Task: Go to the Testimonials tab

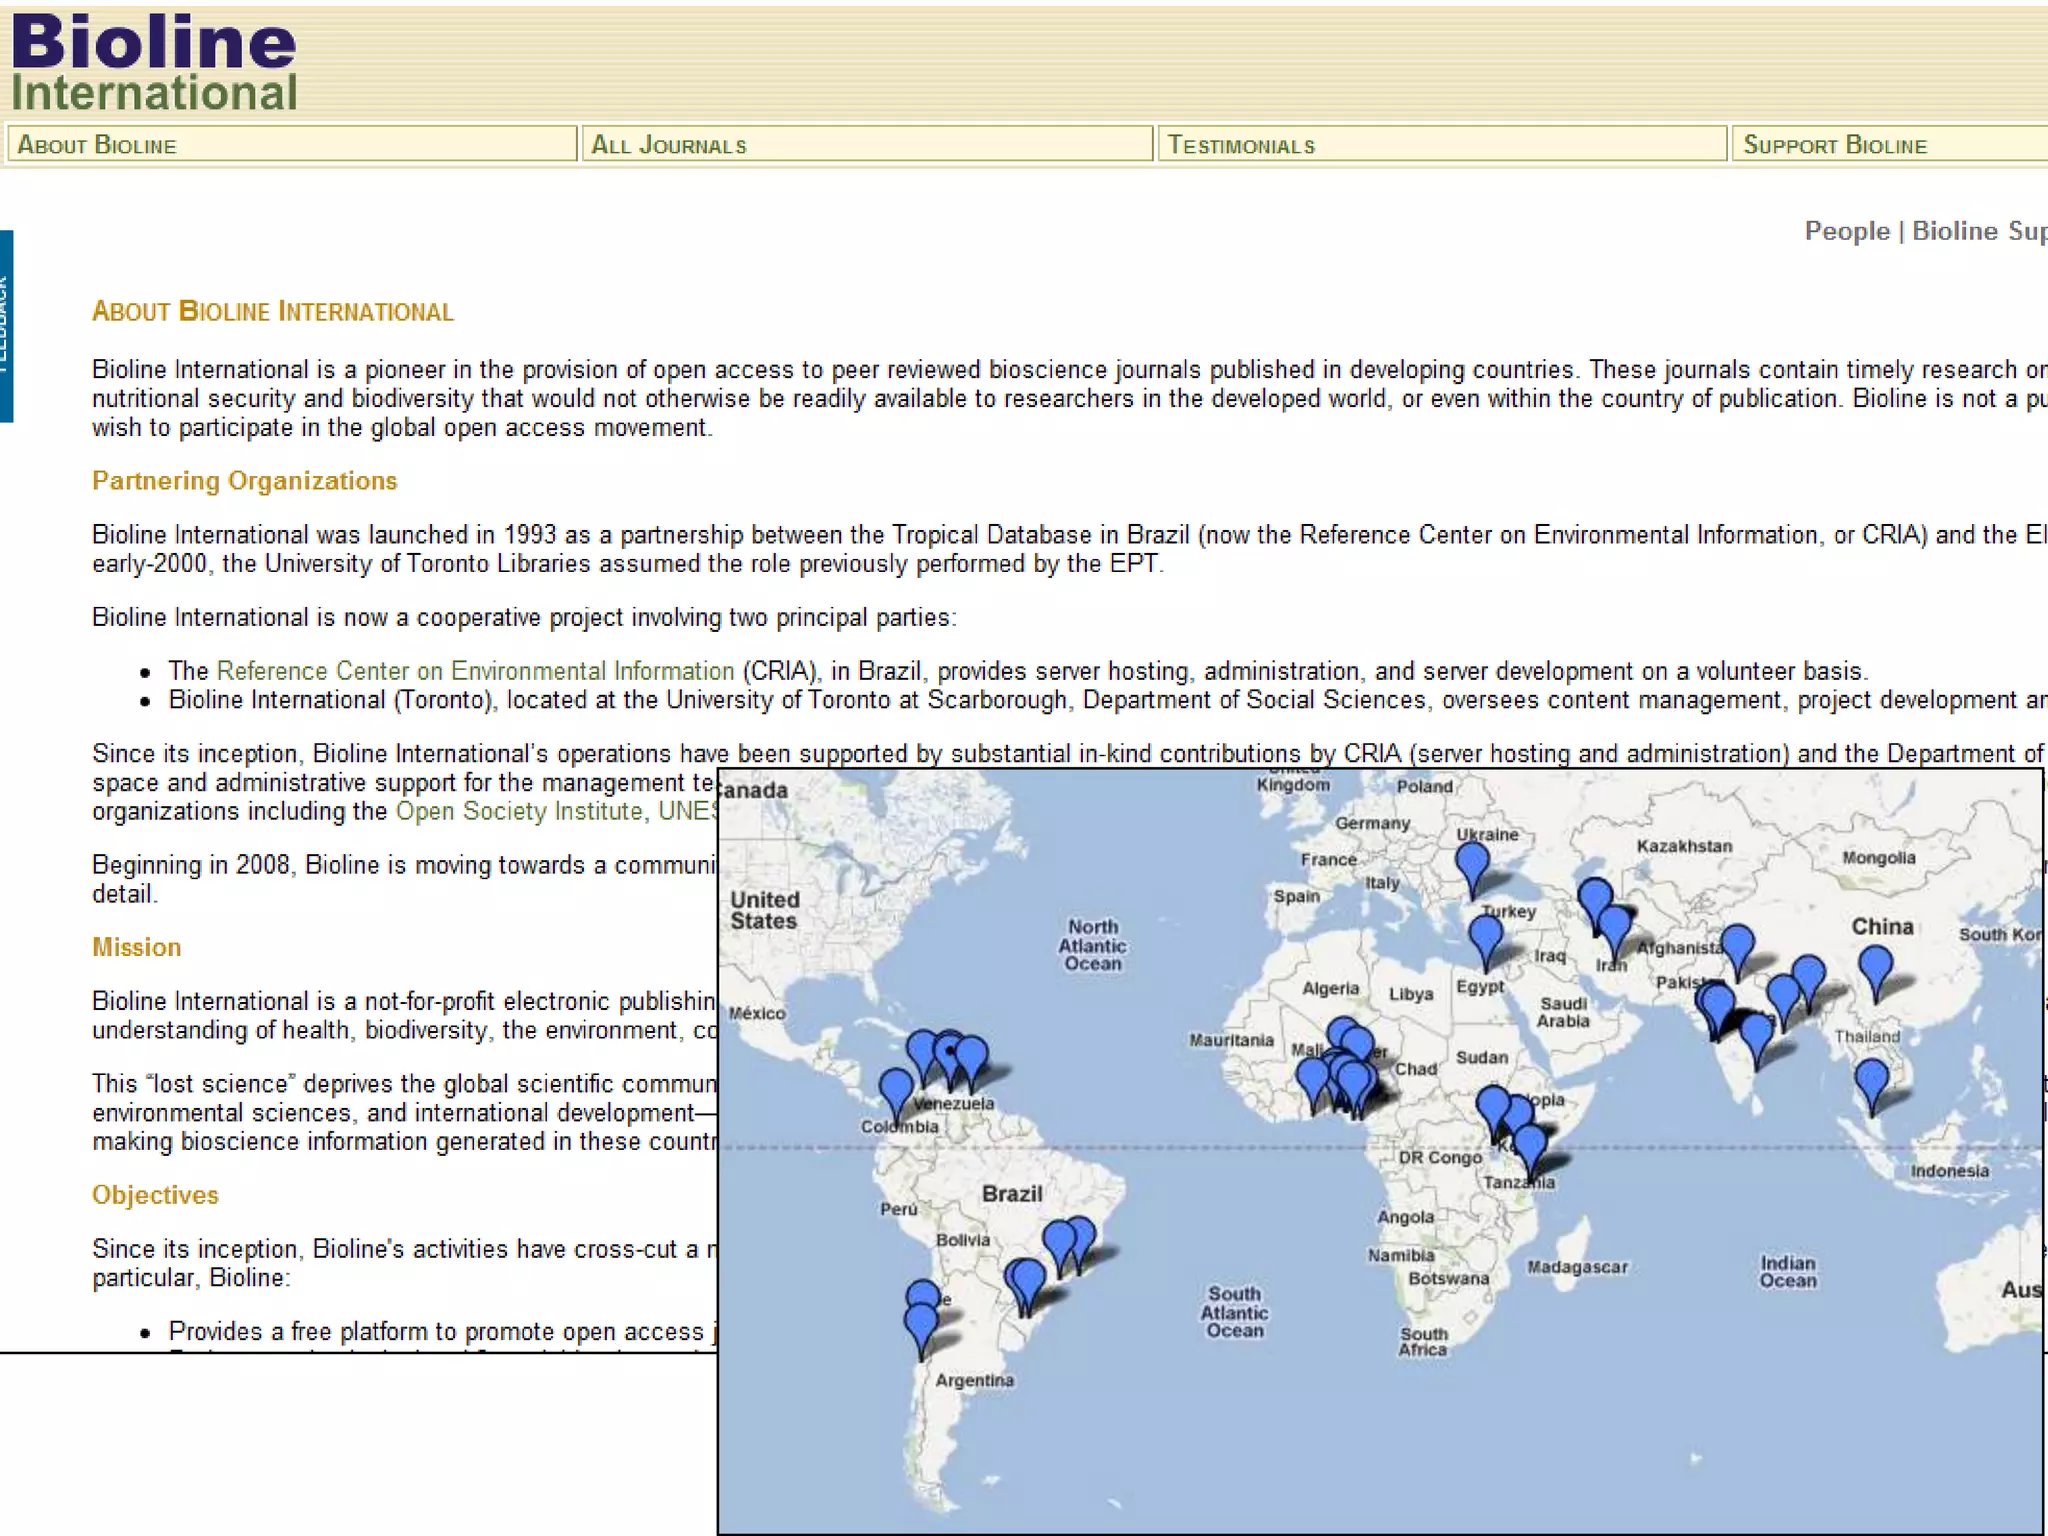Action: tap(1241, 145)
